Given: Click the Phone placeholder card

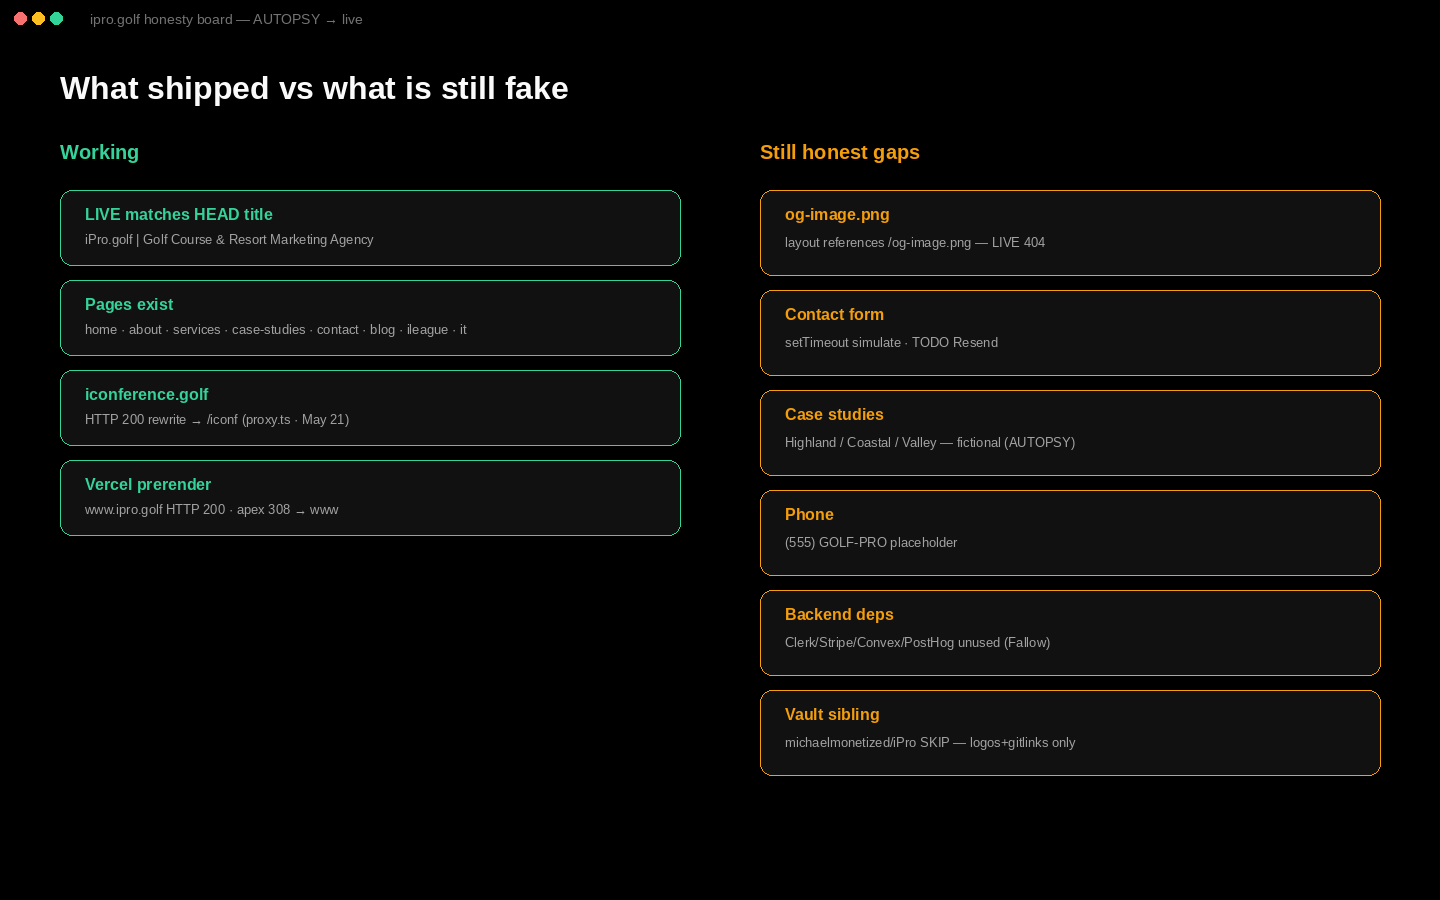Looking at the screenshot, I should 1070,533.
